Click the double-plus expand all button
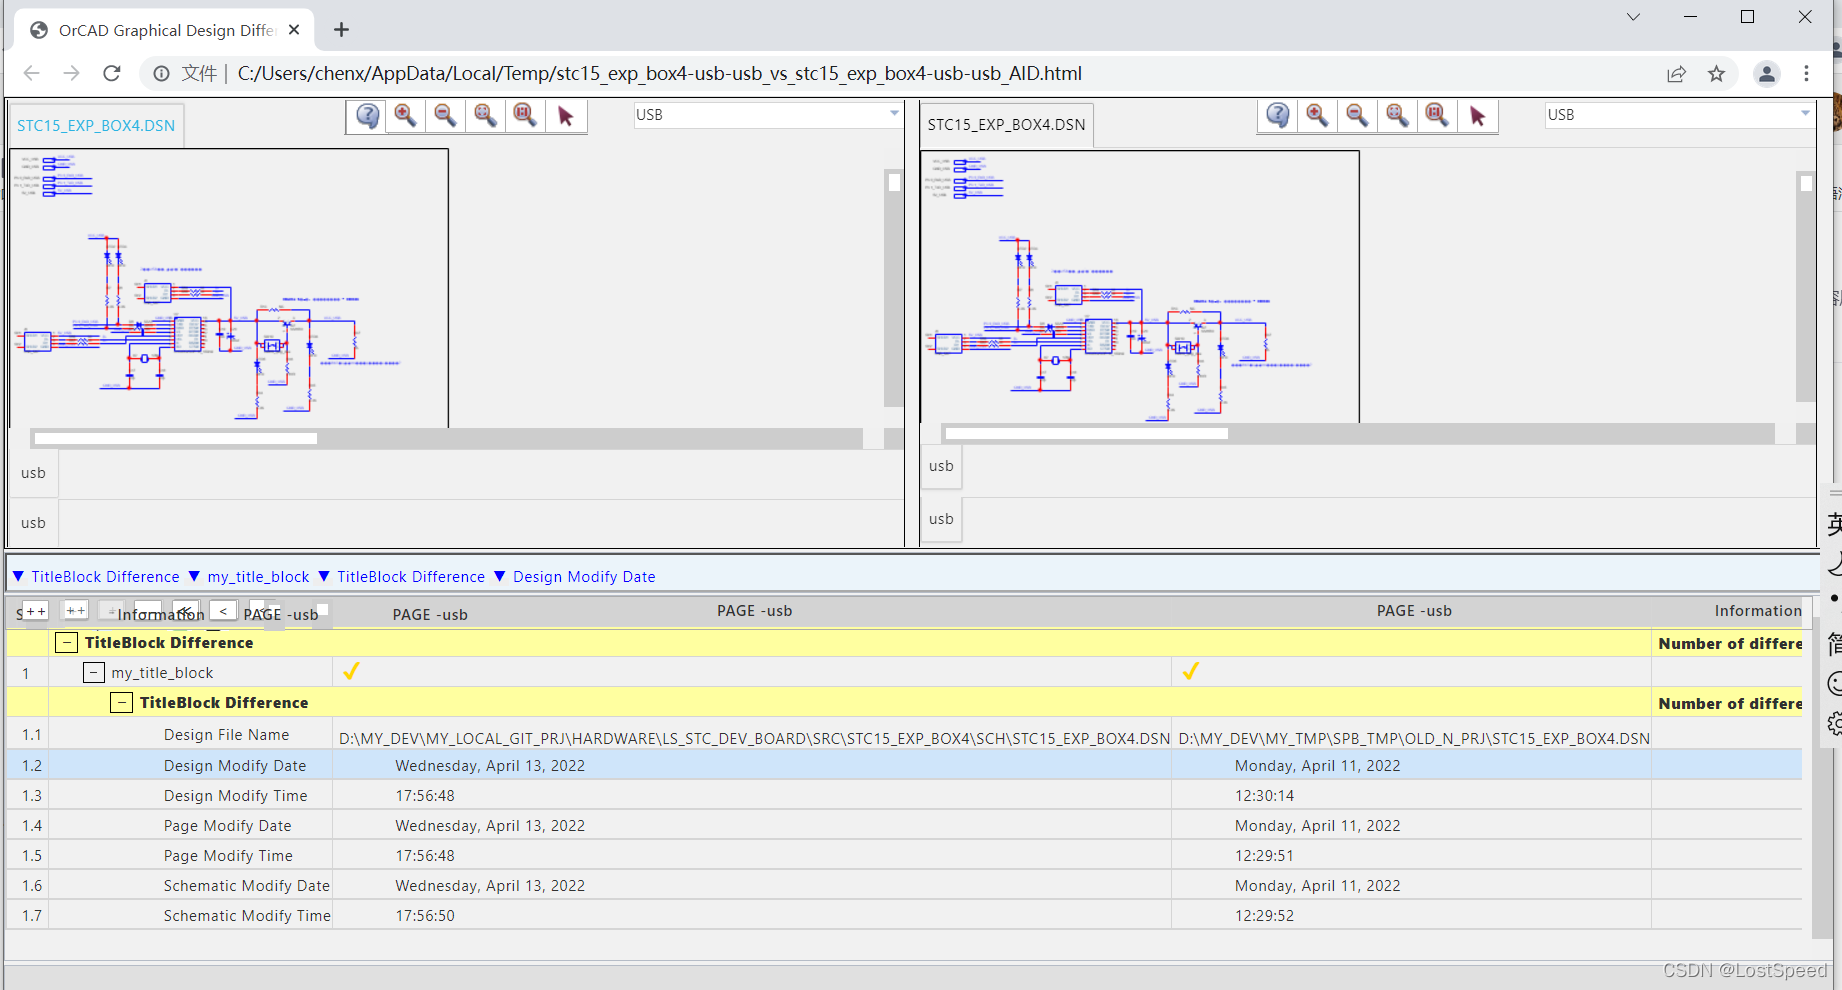The width and height of the screenshot is (1842, 990). tap(35, 611)
